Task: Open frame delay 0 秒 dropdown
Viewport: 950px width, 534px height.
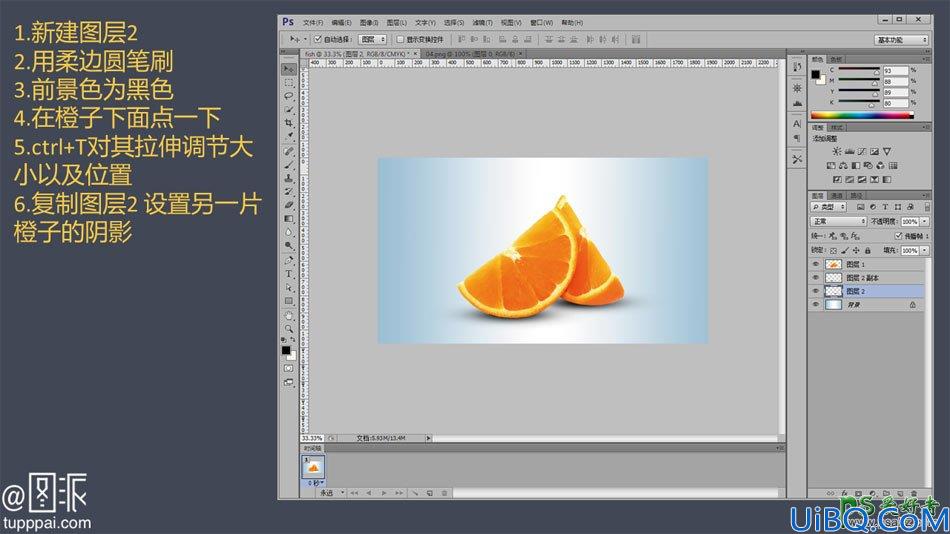Action: pos(316,482)
